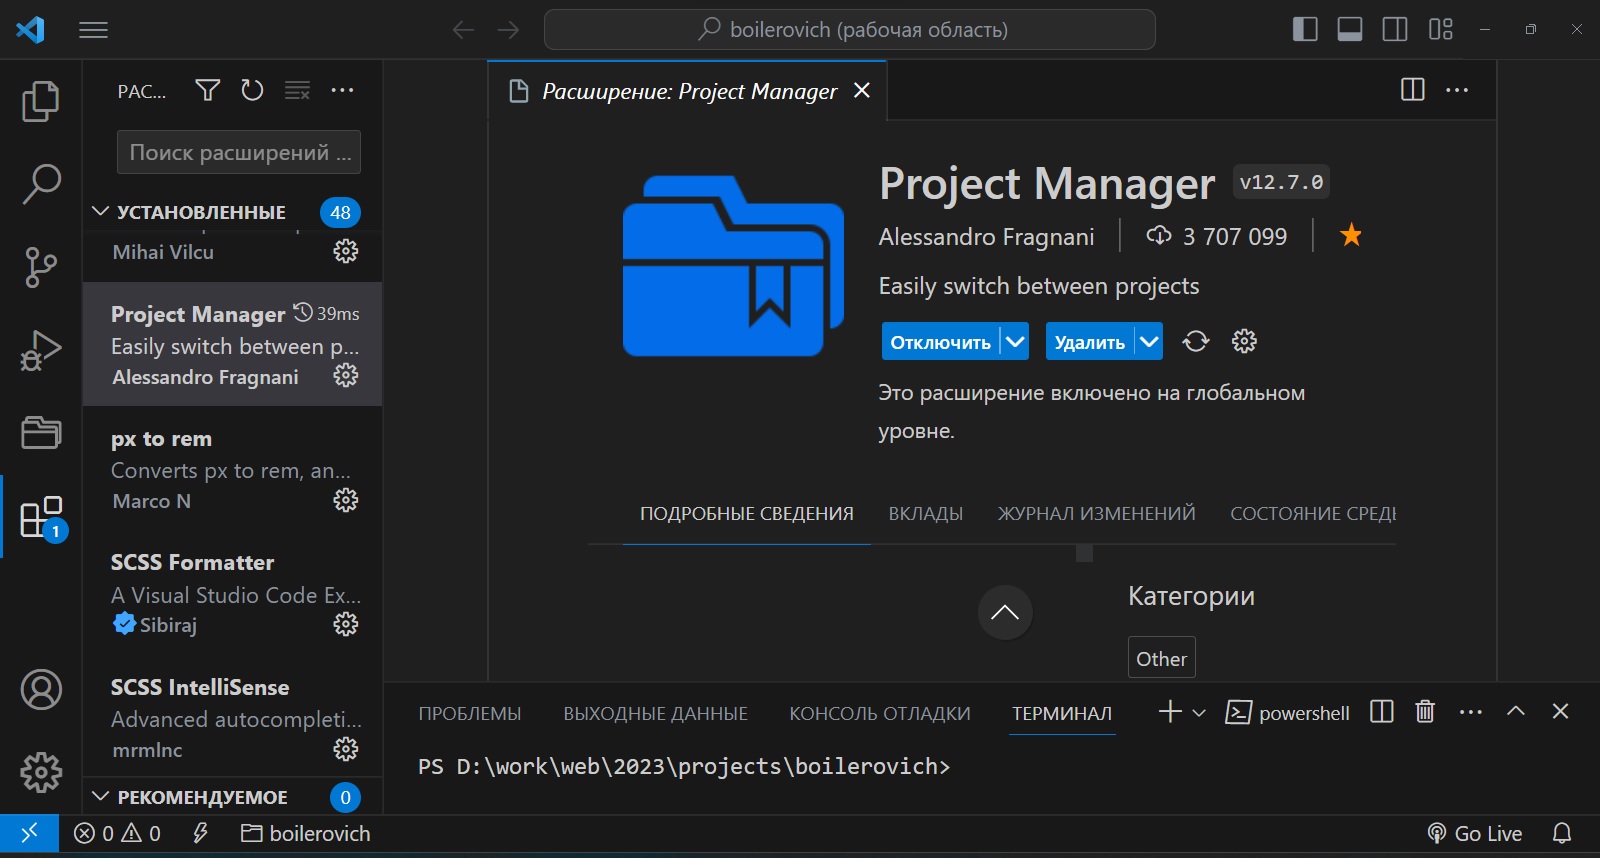Start Go Live server in status bar

1475,833
